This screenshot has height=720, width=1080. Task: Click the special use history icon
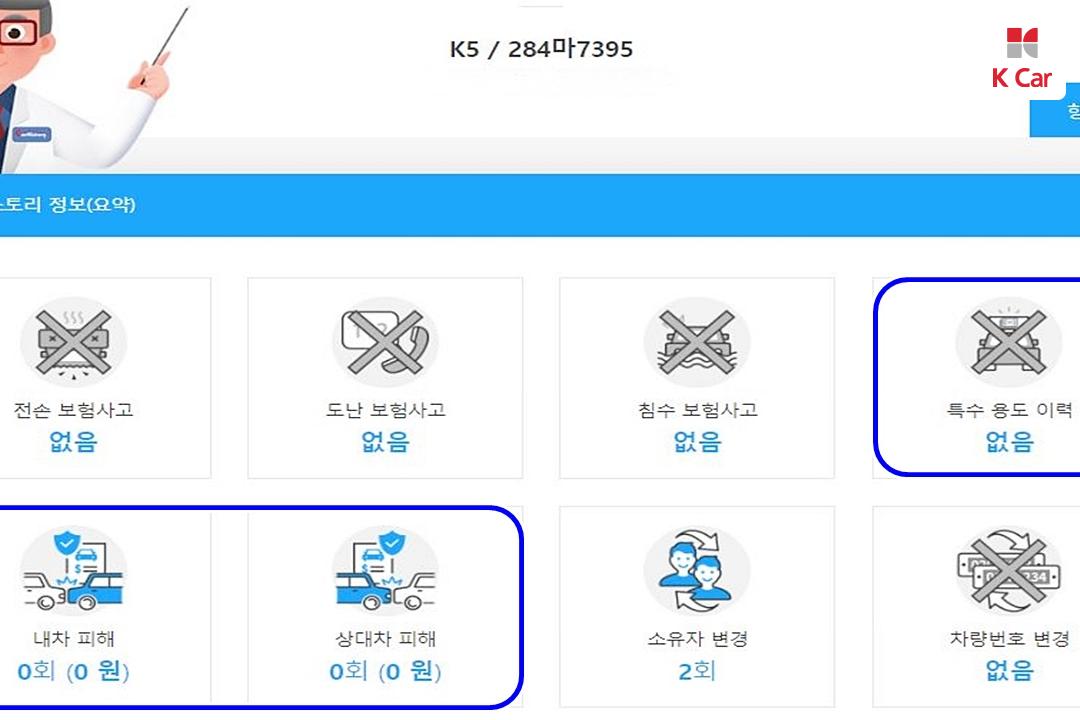tap(1009, 342)
